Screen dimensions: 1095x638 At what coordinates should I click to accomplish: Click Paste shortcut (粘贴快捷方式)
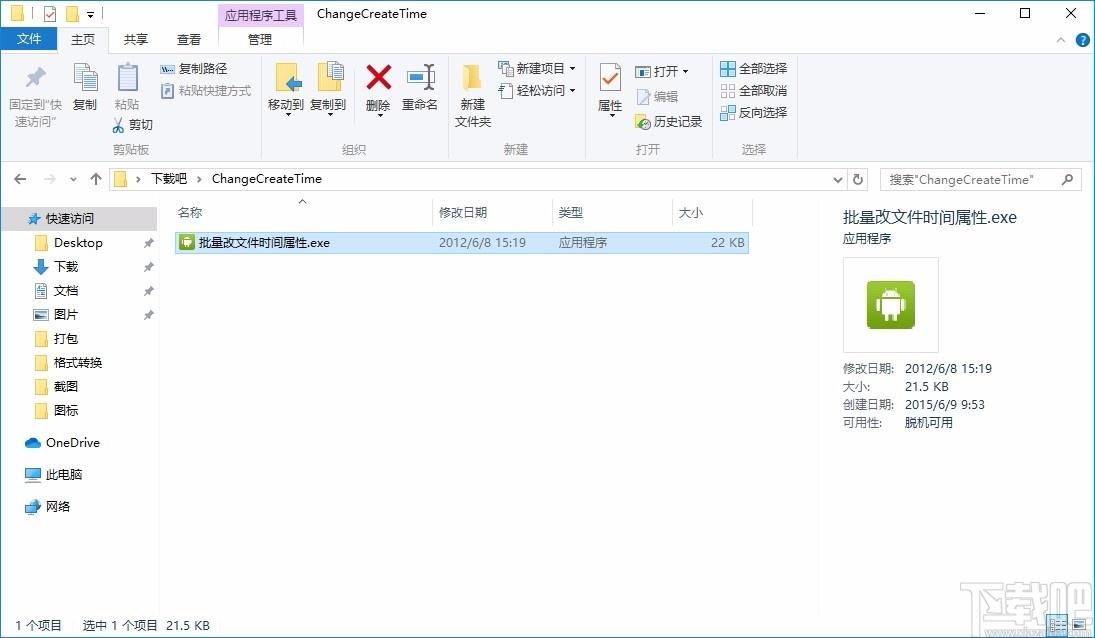pos(206,91)
